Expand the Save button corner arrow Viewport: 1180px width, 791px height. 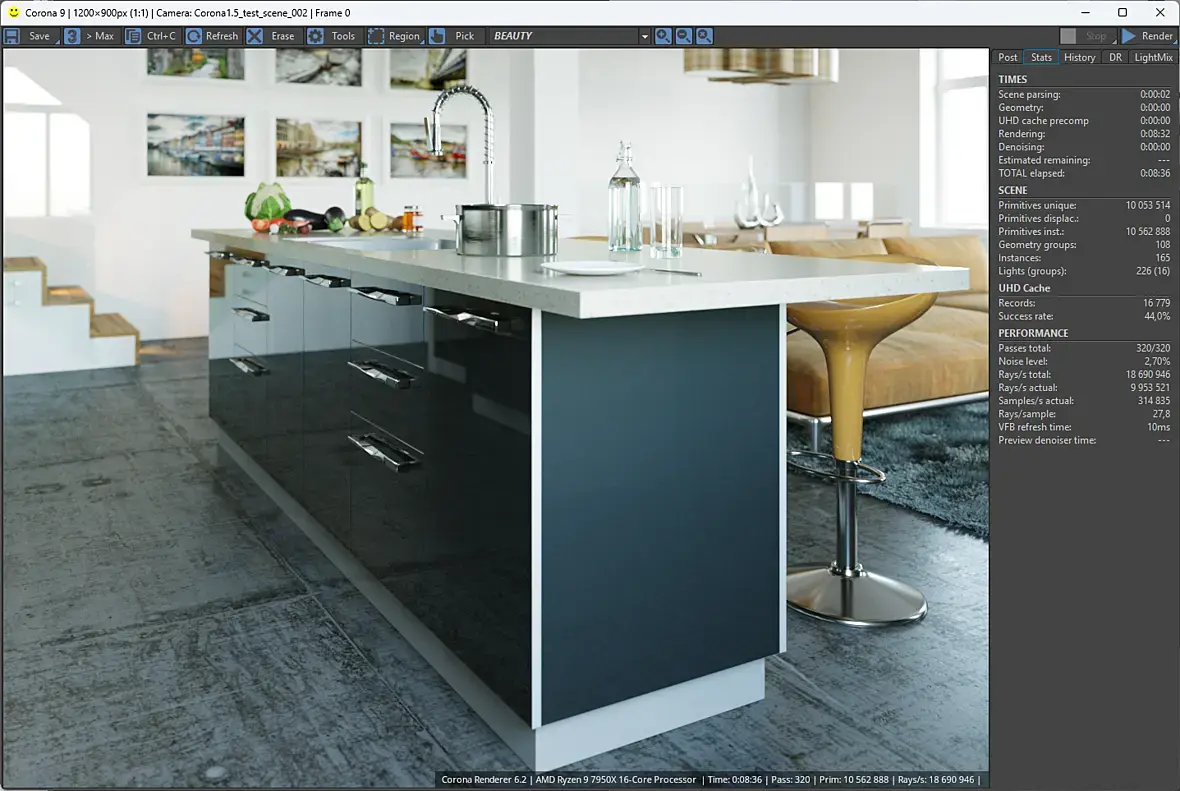(57, 41)
